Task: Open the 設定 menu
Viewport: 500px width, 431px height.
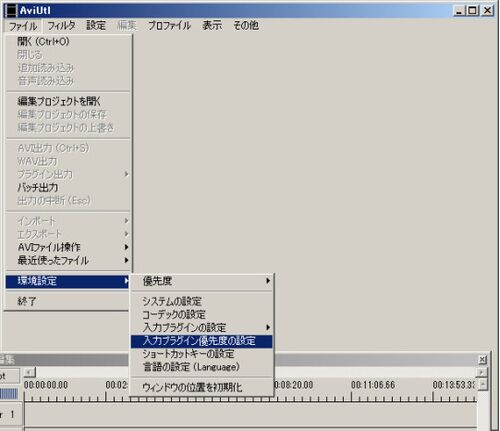Action: 96,26
